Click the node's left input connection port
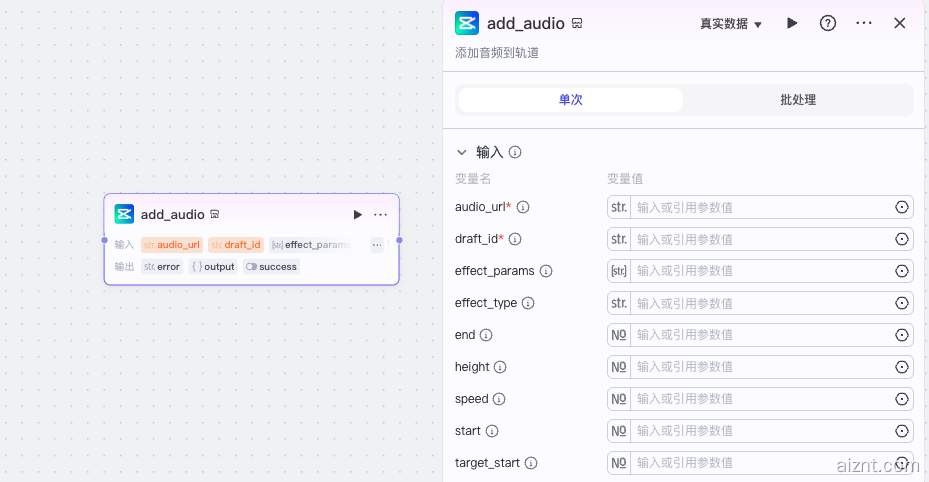Image resolution: width=929 pixels, height=482 pixels. tap(104, 240)
